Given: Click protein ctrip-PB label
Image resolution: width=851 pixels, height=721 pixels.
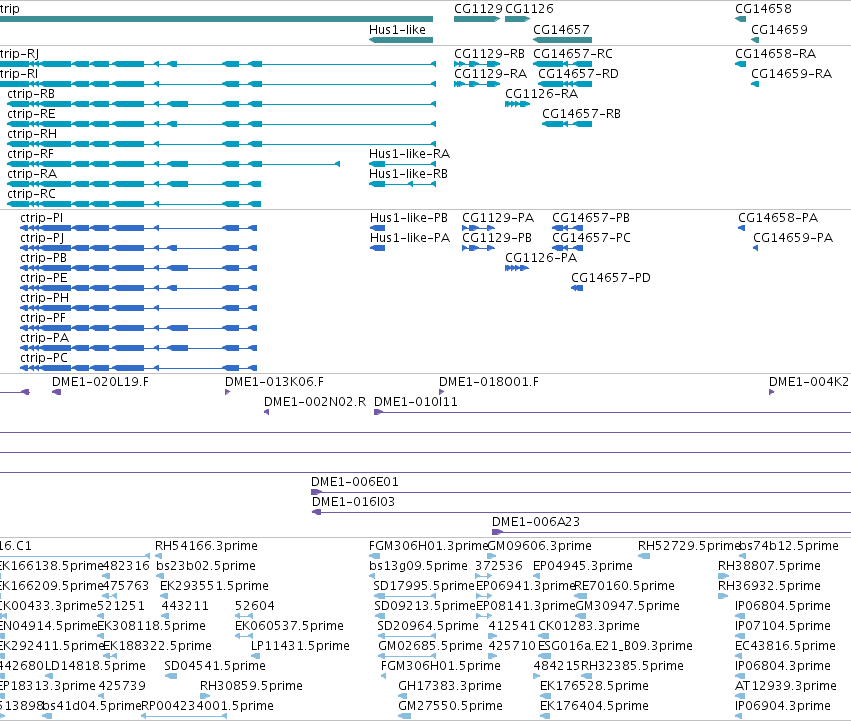Looking at the screenshot, I should (x=43, y=258).
